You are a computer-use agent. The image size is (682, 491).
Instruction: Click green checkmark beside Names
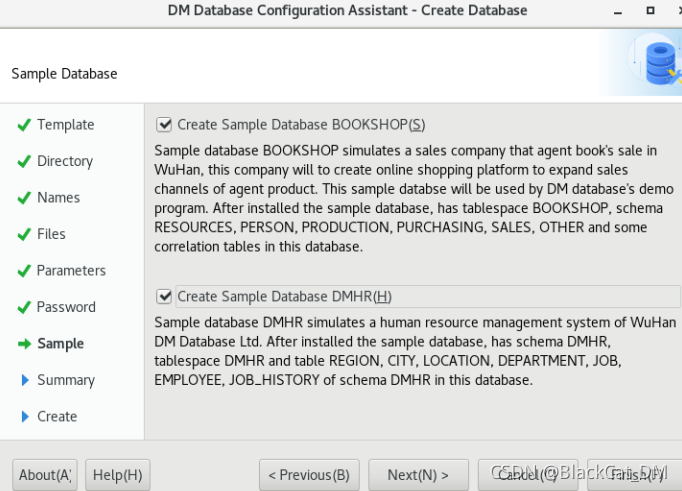pos(24,198)
